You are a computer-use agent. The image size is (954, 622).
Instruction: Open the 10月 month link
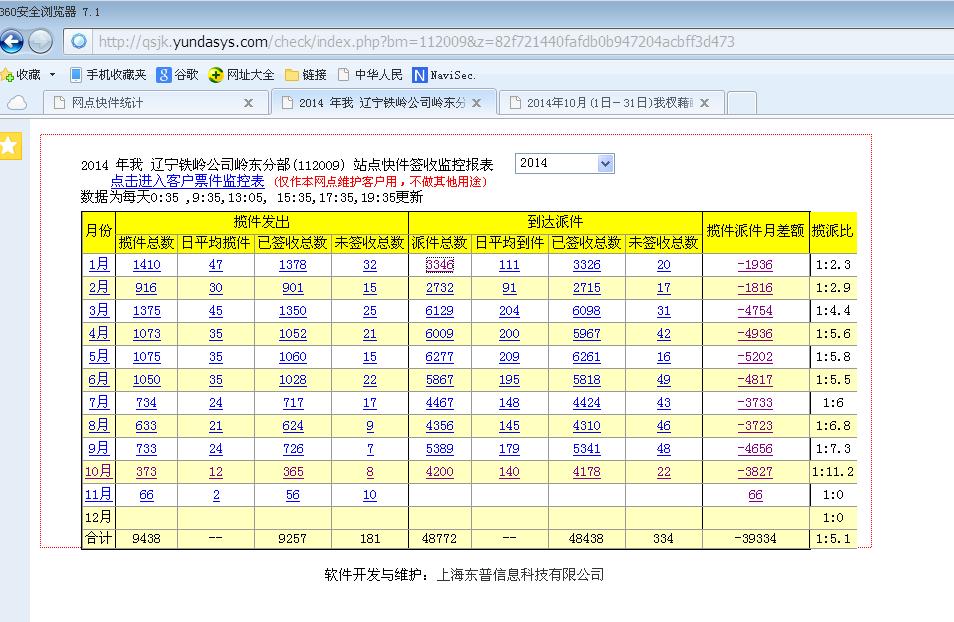(98, 471)
